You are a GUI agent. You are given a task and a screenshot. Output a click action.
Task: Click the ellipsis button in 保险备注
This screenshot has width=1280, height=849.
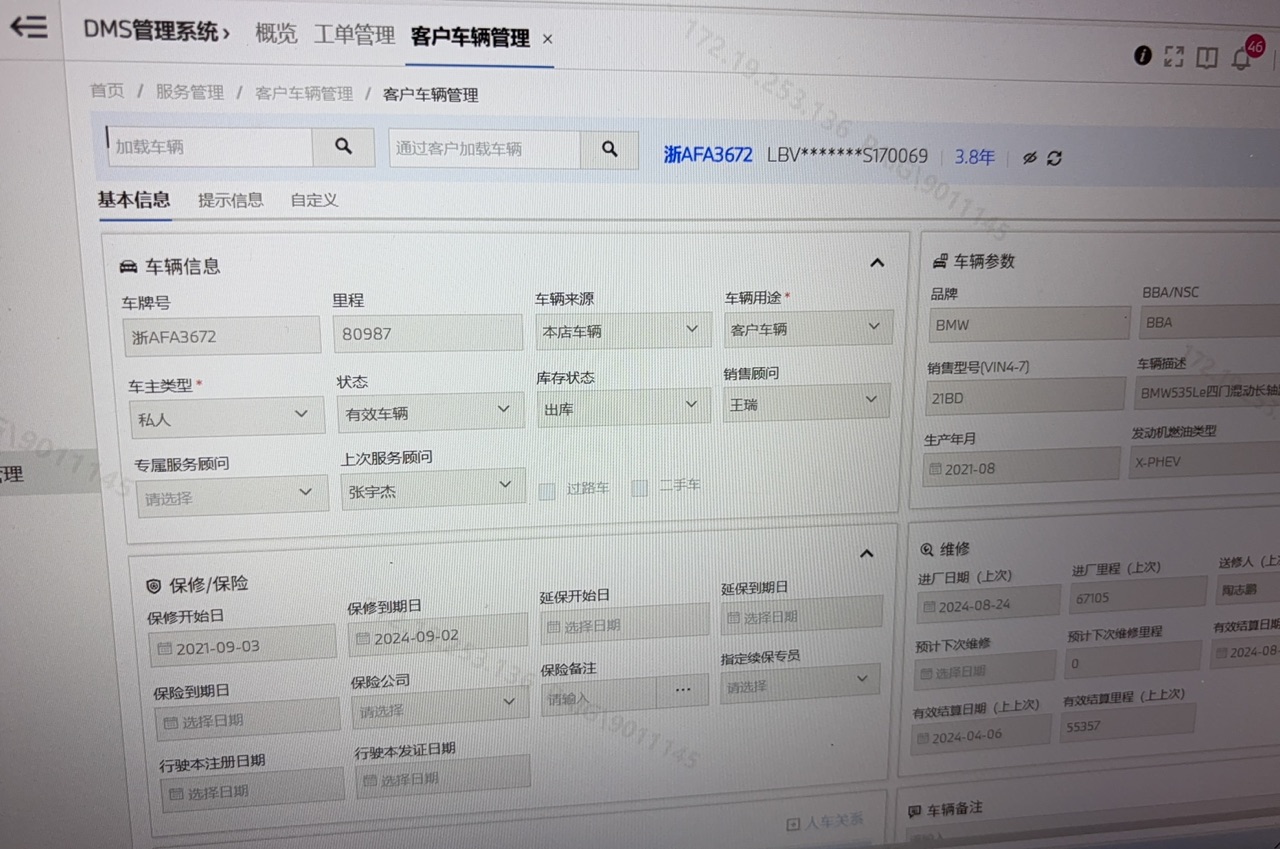(x=683, y=690)
